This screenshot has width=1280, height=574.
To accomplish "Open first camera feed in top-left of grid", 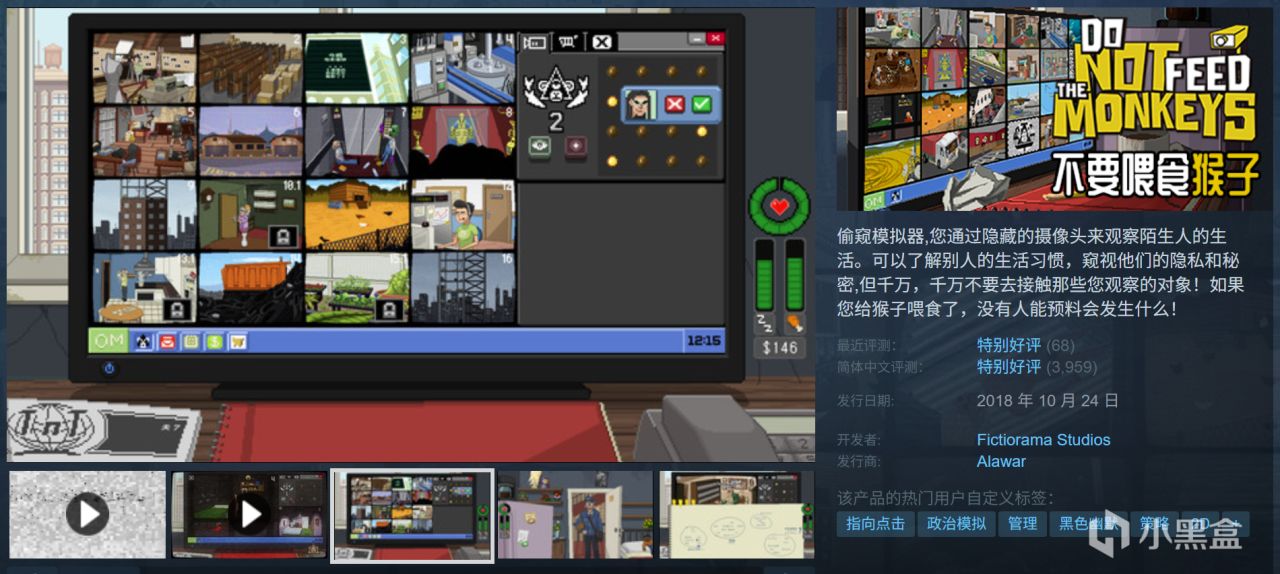I will click(x=144, y=68).
